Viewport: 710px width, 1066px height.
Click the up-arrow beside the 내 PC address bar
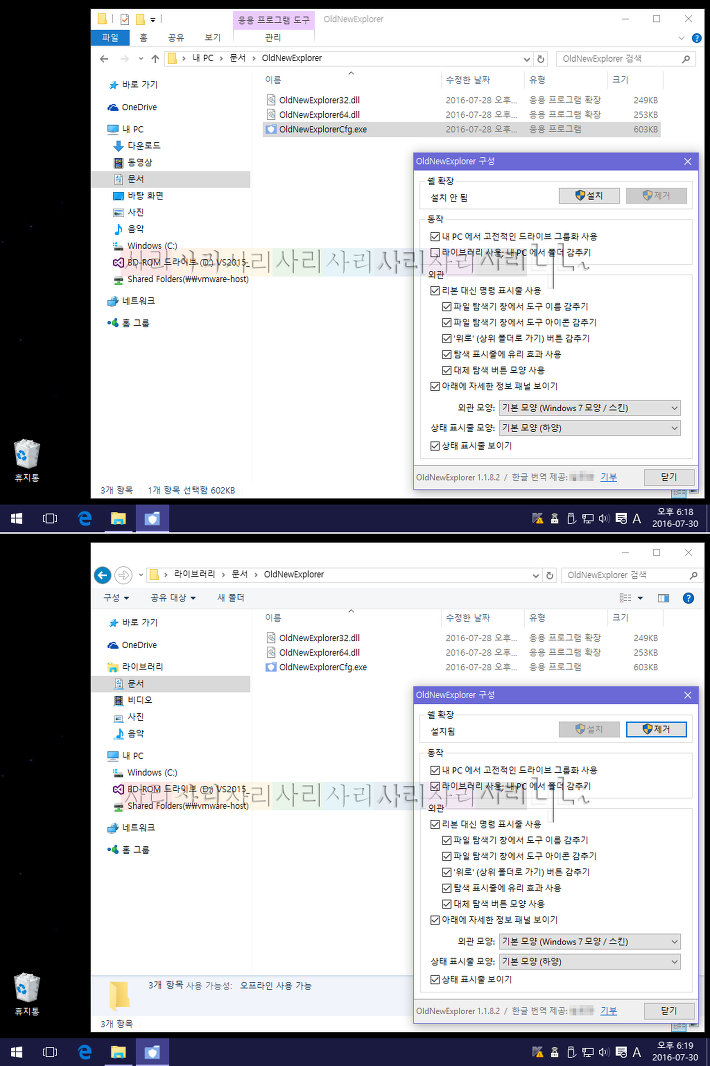[155, 59]
